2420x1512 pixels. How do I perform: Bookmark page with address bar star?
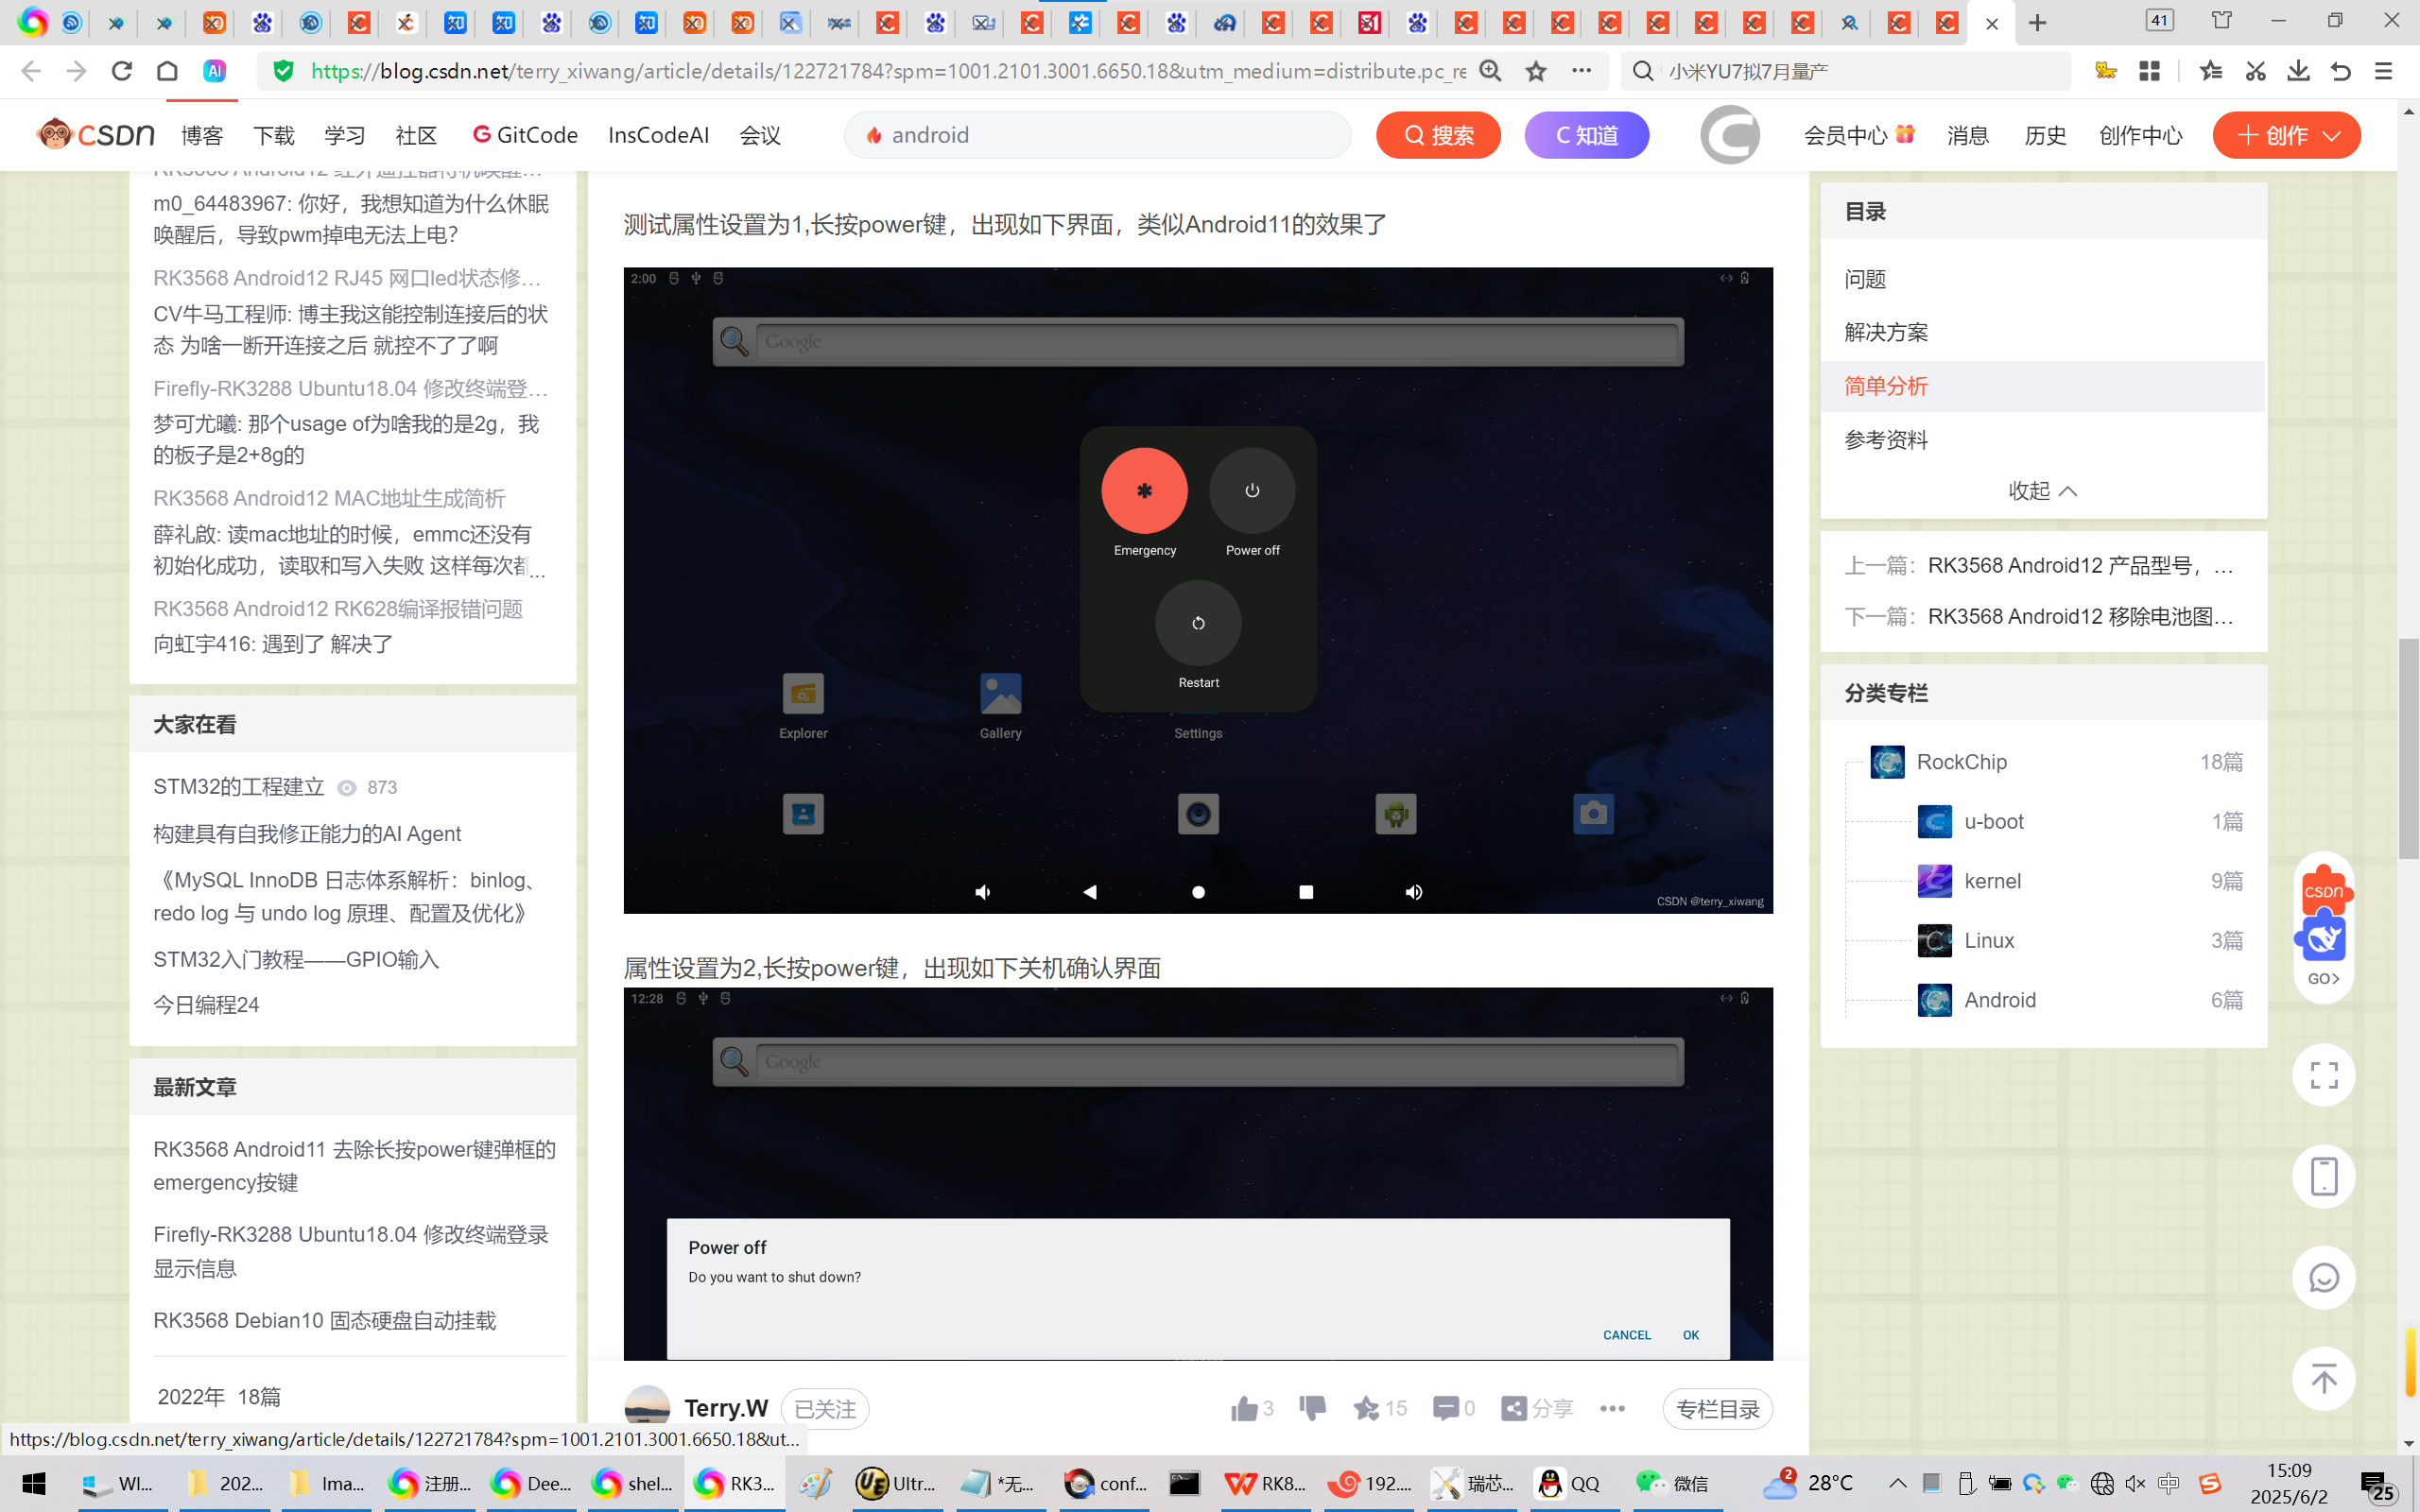point(1536,71)
